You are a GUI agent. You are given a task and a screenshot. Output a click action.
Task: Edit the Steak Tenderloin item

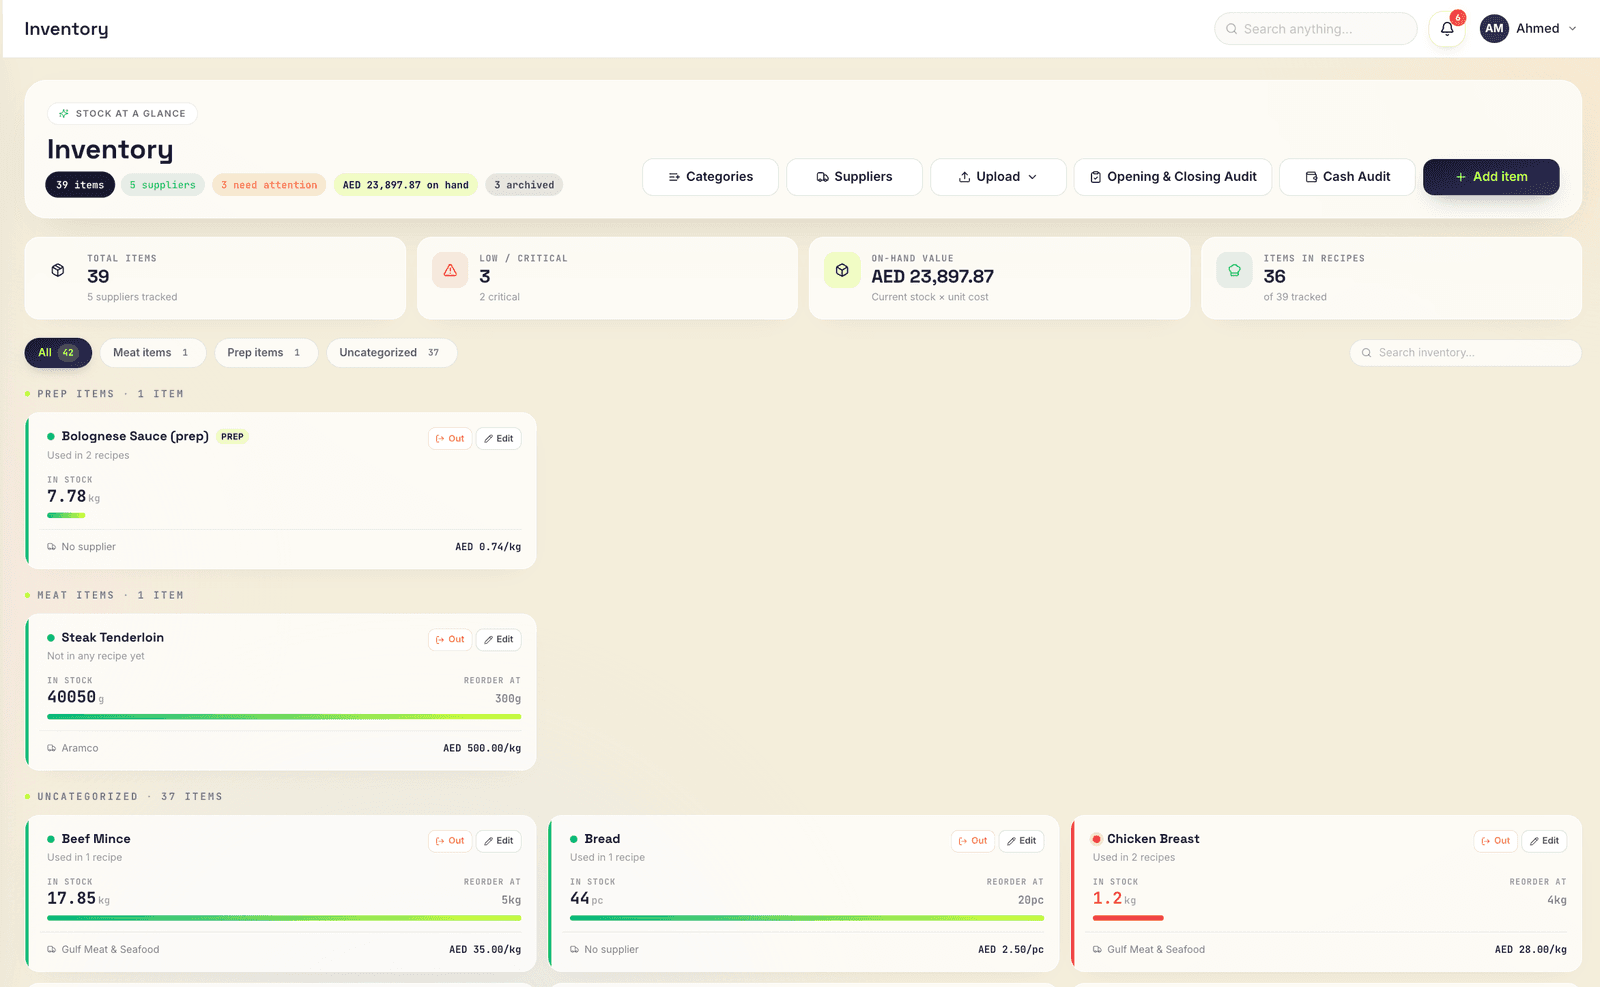[498, 640]
